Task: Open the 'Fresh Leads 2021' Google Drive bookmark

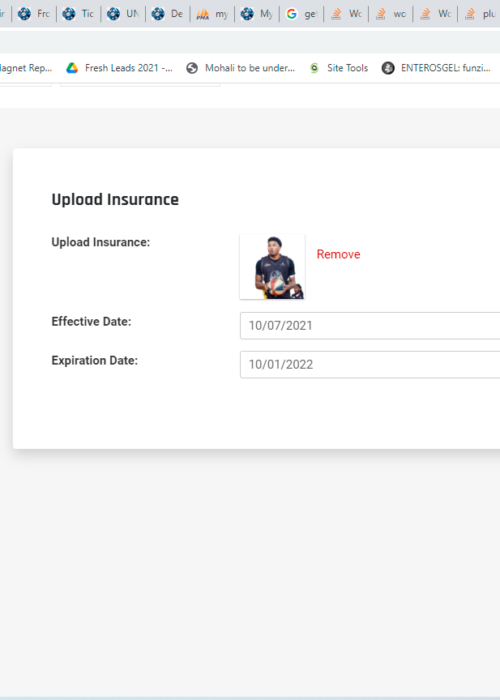Action: [x=120, y=68]
